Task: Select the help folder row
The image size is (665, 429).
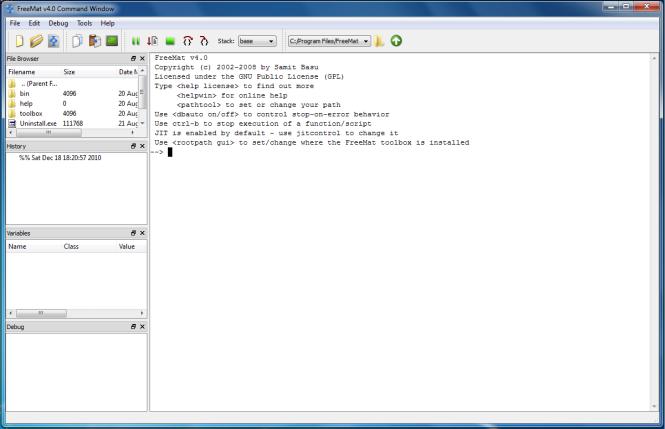Action: tap(73, 103)
